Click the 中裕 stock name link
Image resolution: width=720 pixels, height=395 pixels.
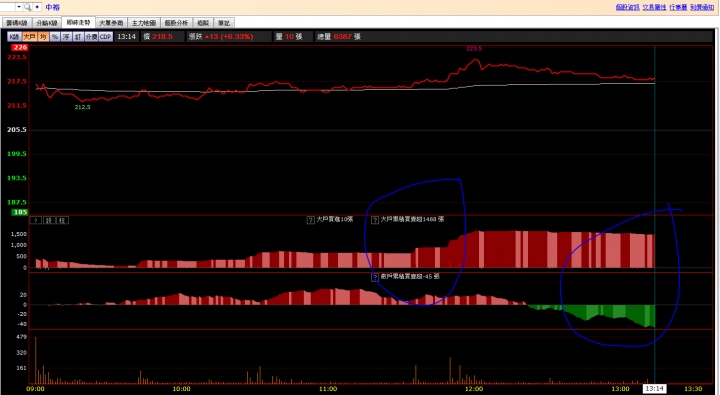pyautogui.click(x=53, y=7)
